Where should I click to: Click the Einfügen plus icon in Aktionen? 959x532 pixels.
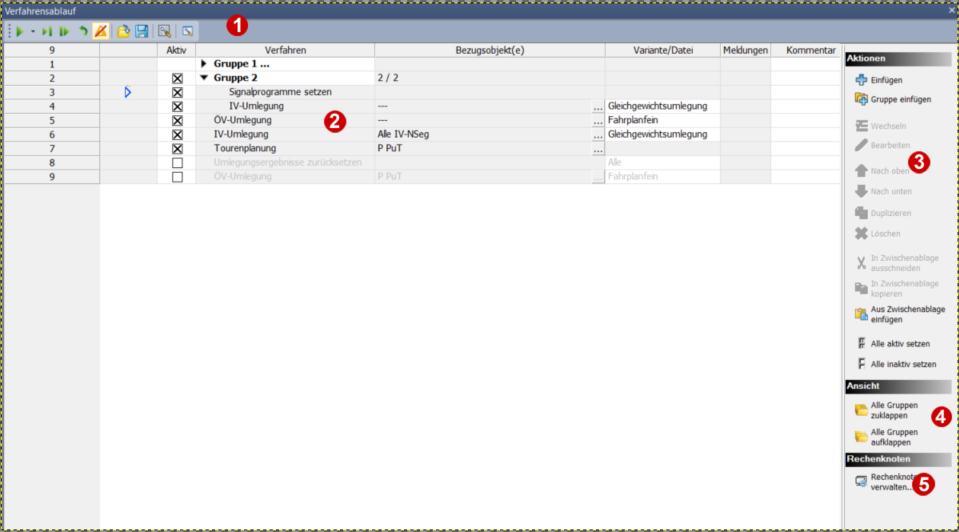click(x=861, y=79)
